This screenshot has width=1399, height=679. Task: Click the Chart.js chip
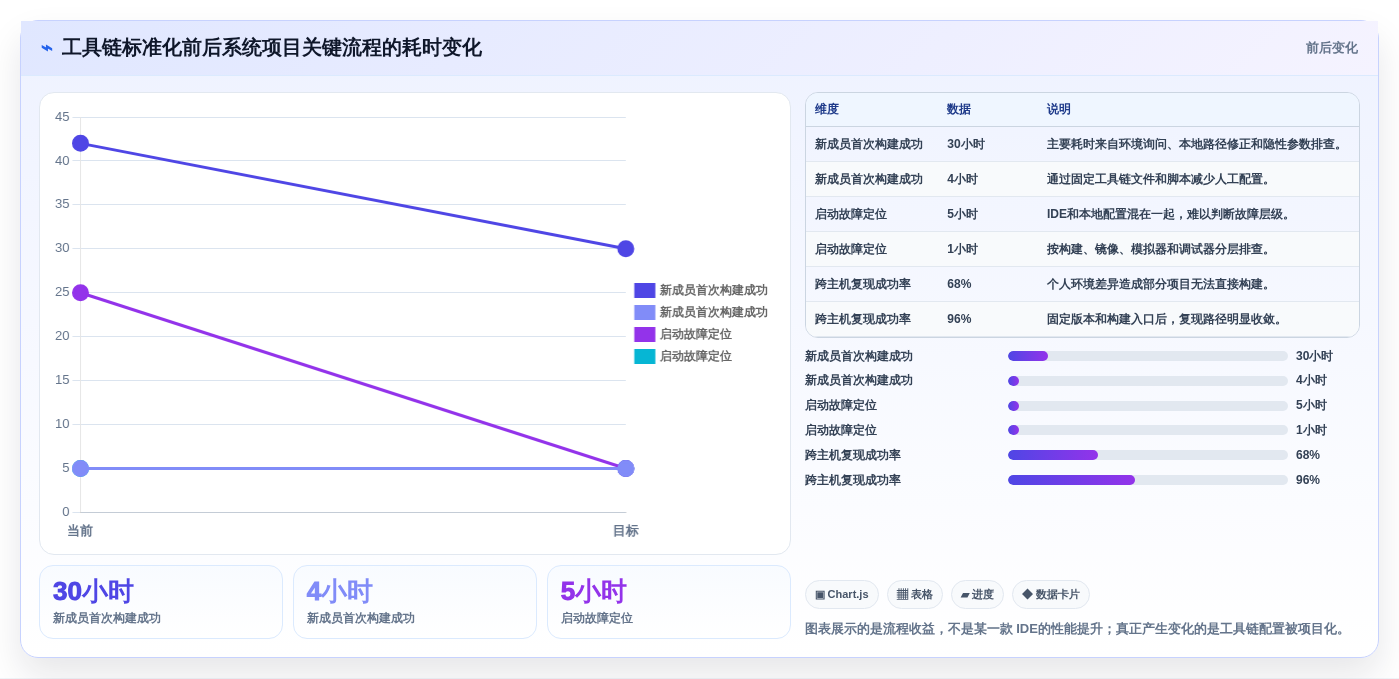(842, 595)
